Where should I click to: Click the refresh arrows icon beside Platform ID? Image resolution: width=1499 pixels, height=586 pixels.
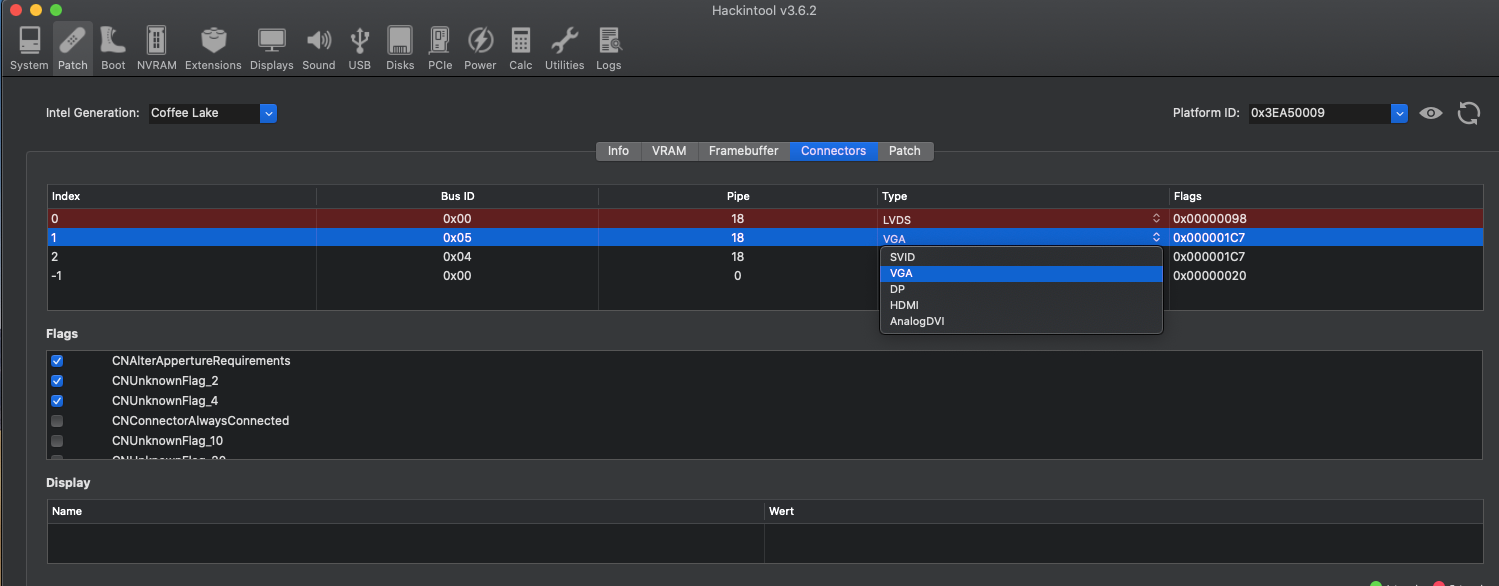1468,113
